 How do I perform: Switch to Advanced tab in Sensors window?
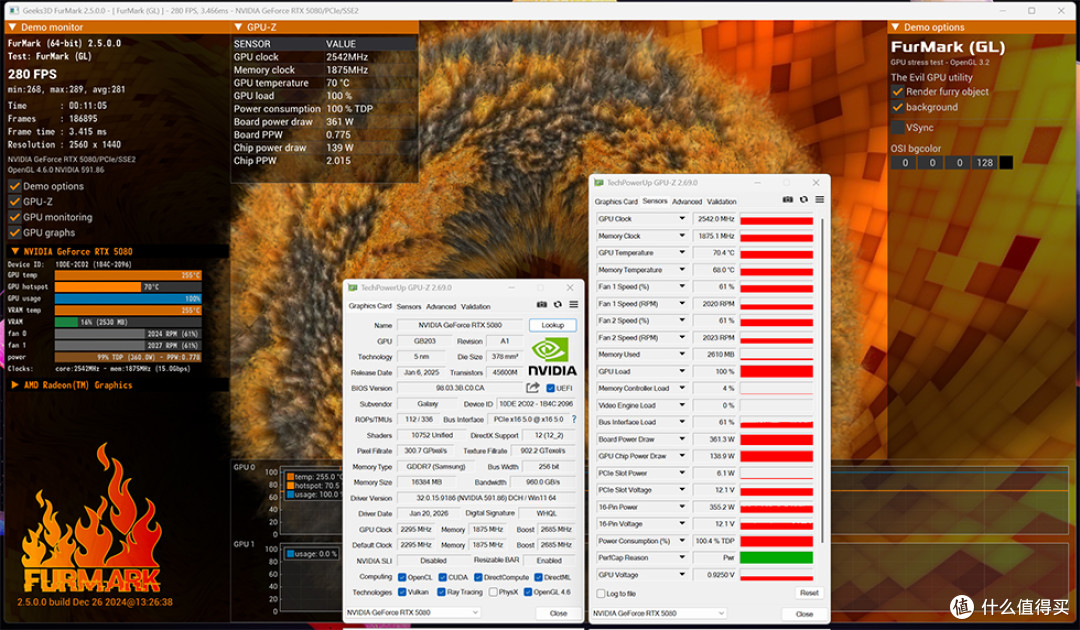point(687,202)
